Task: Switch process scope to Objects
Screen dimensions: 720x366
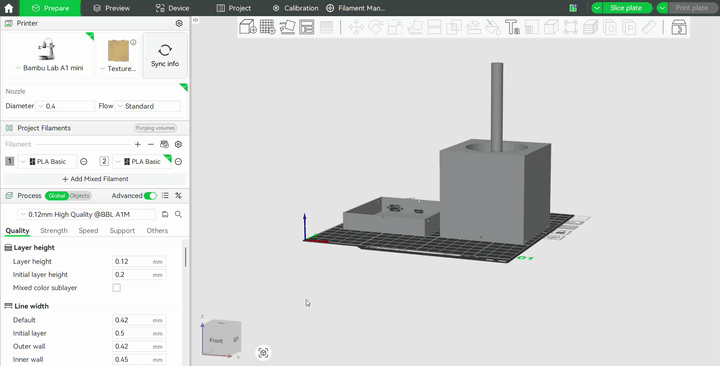Action: coord(80,196)
